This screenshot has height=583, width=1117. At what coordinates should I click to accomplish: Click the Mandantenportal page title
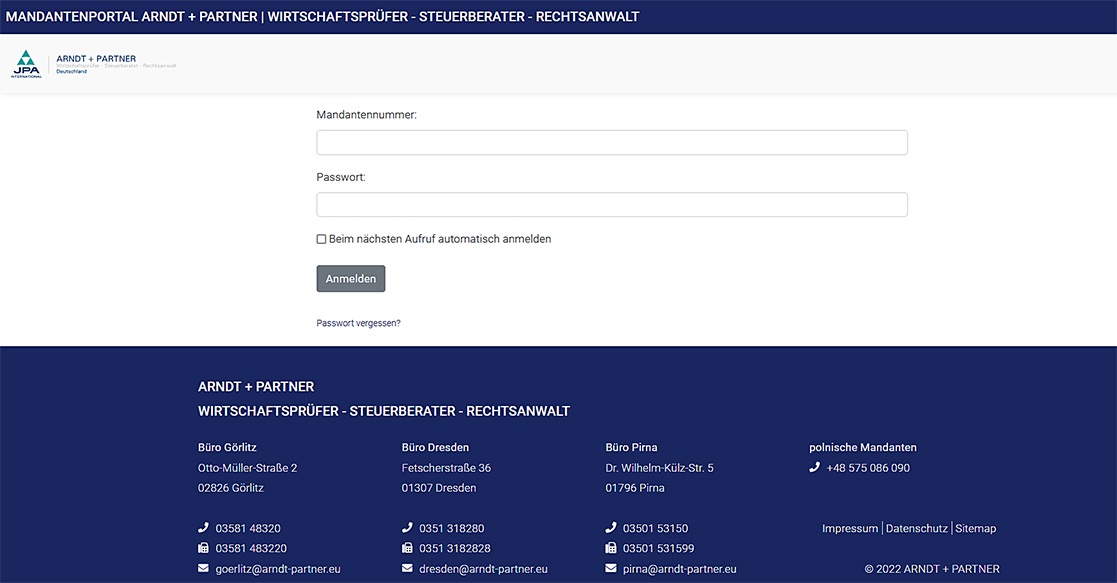323,16
